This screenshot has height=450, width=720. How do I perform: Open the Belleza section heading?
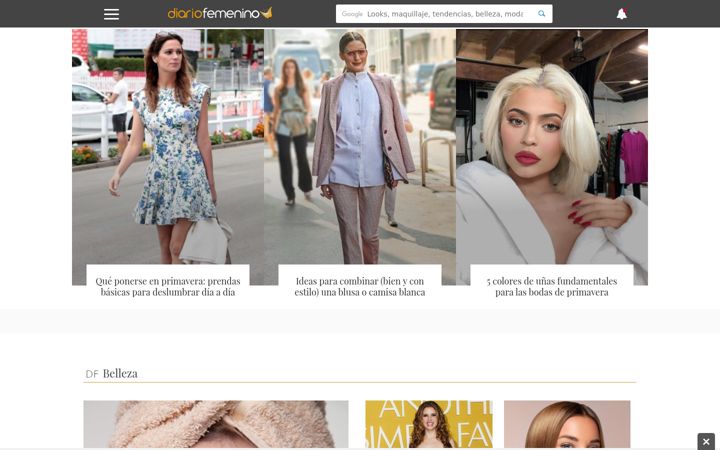120,373
